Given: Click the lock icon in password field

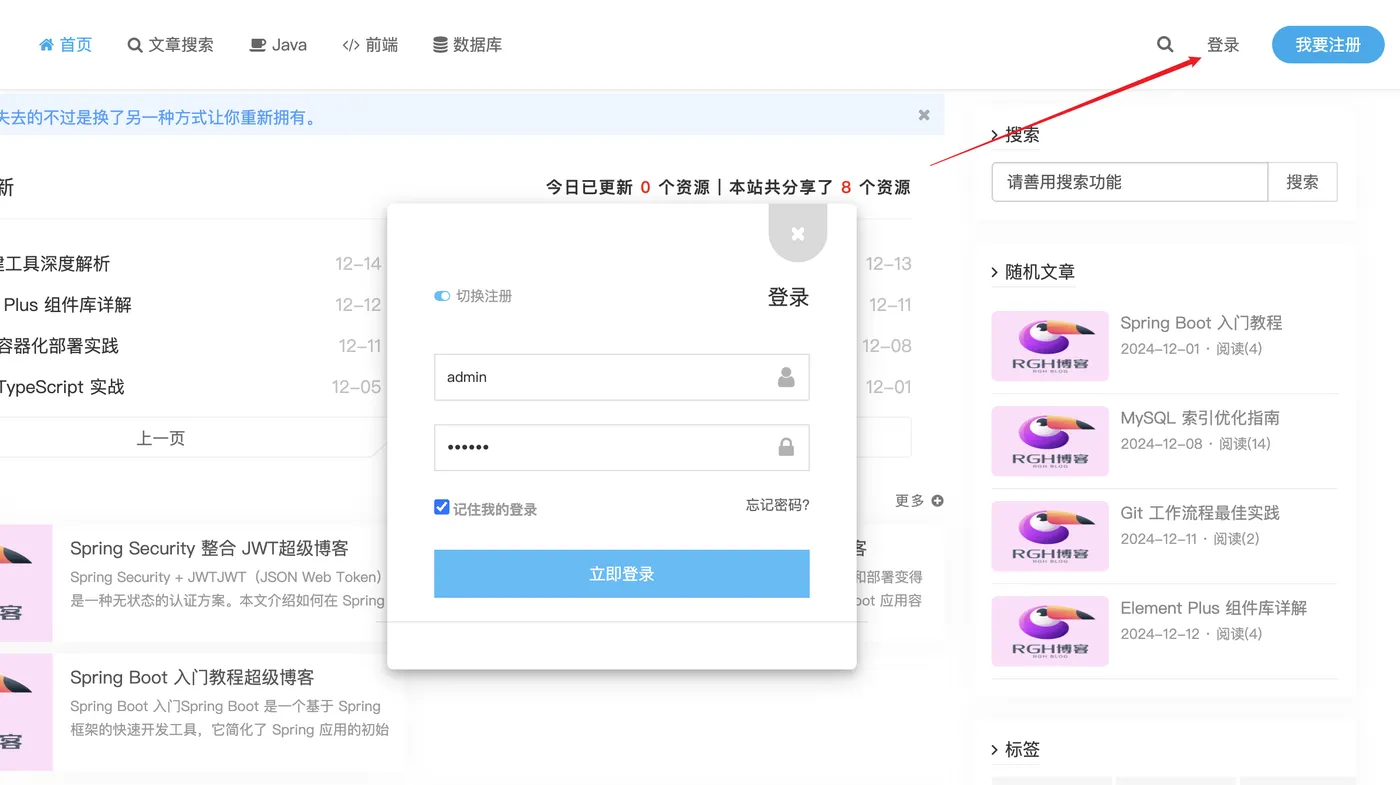Looking at the screenshot, I should (x=786, y=447).
